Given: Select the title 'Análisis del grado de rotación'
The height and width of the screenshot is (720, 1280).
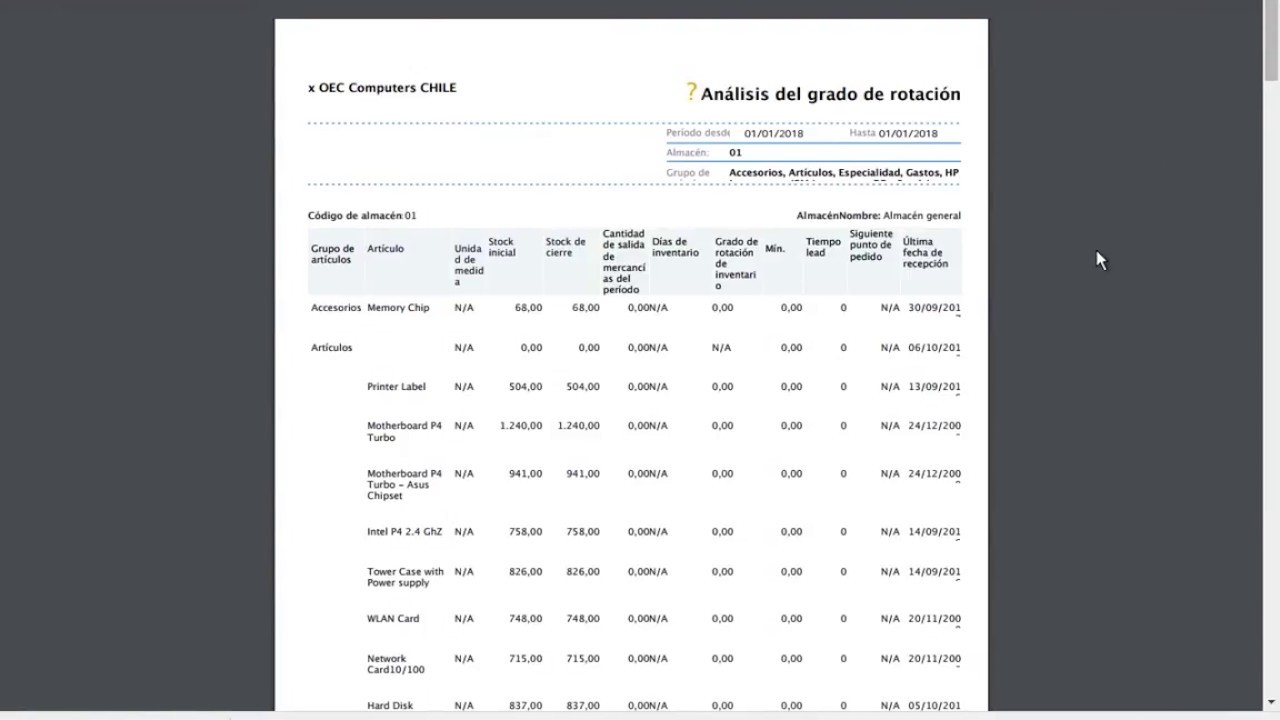Looking at the screenshot, I should pos(830,94).
